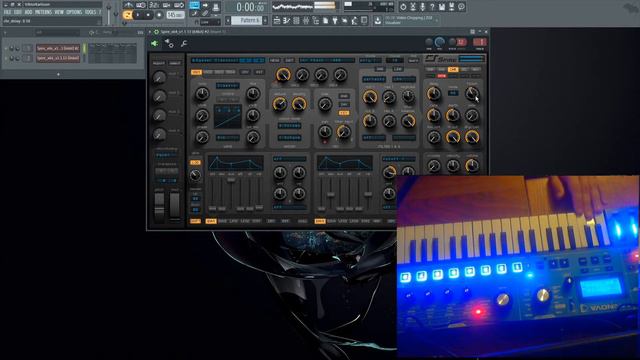Open the plugin picker plug icon
640x360 pixels.
pyautogui.click(x=335, y=20)
